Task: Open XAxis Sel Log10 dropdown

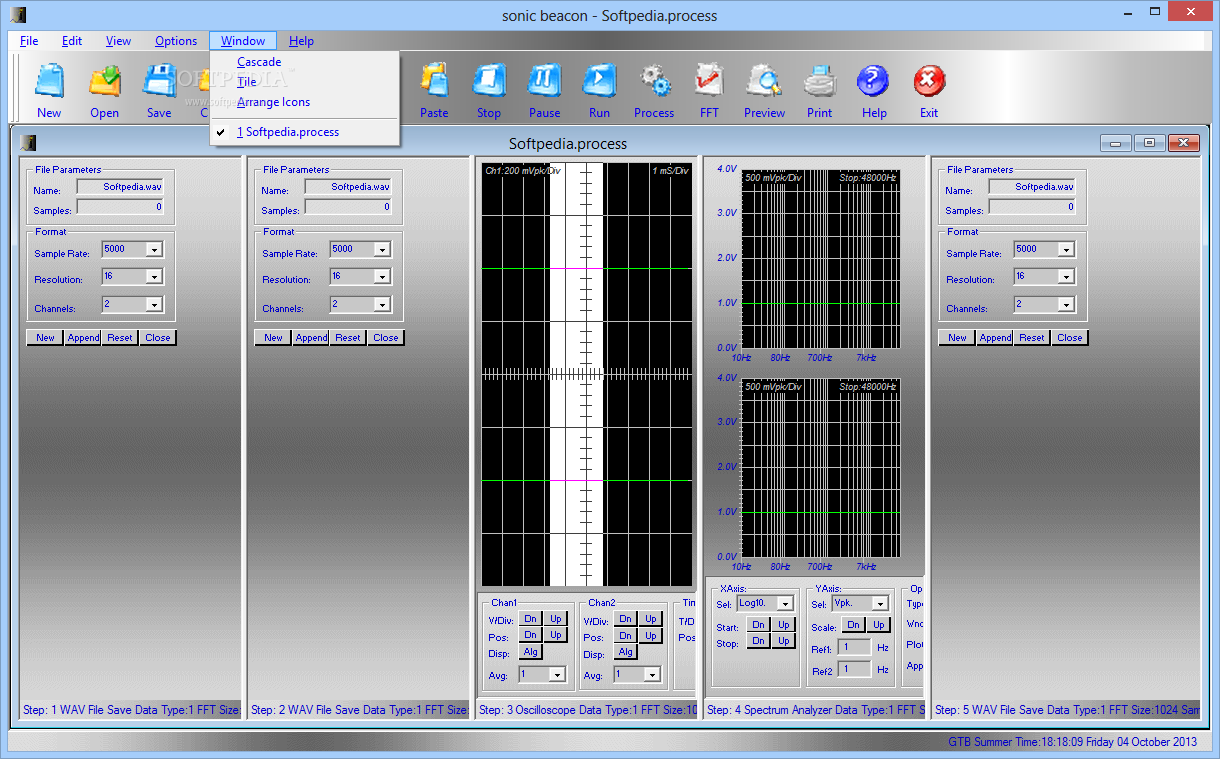Action: [785, 604]
